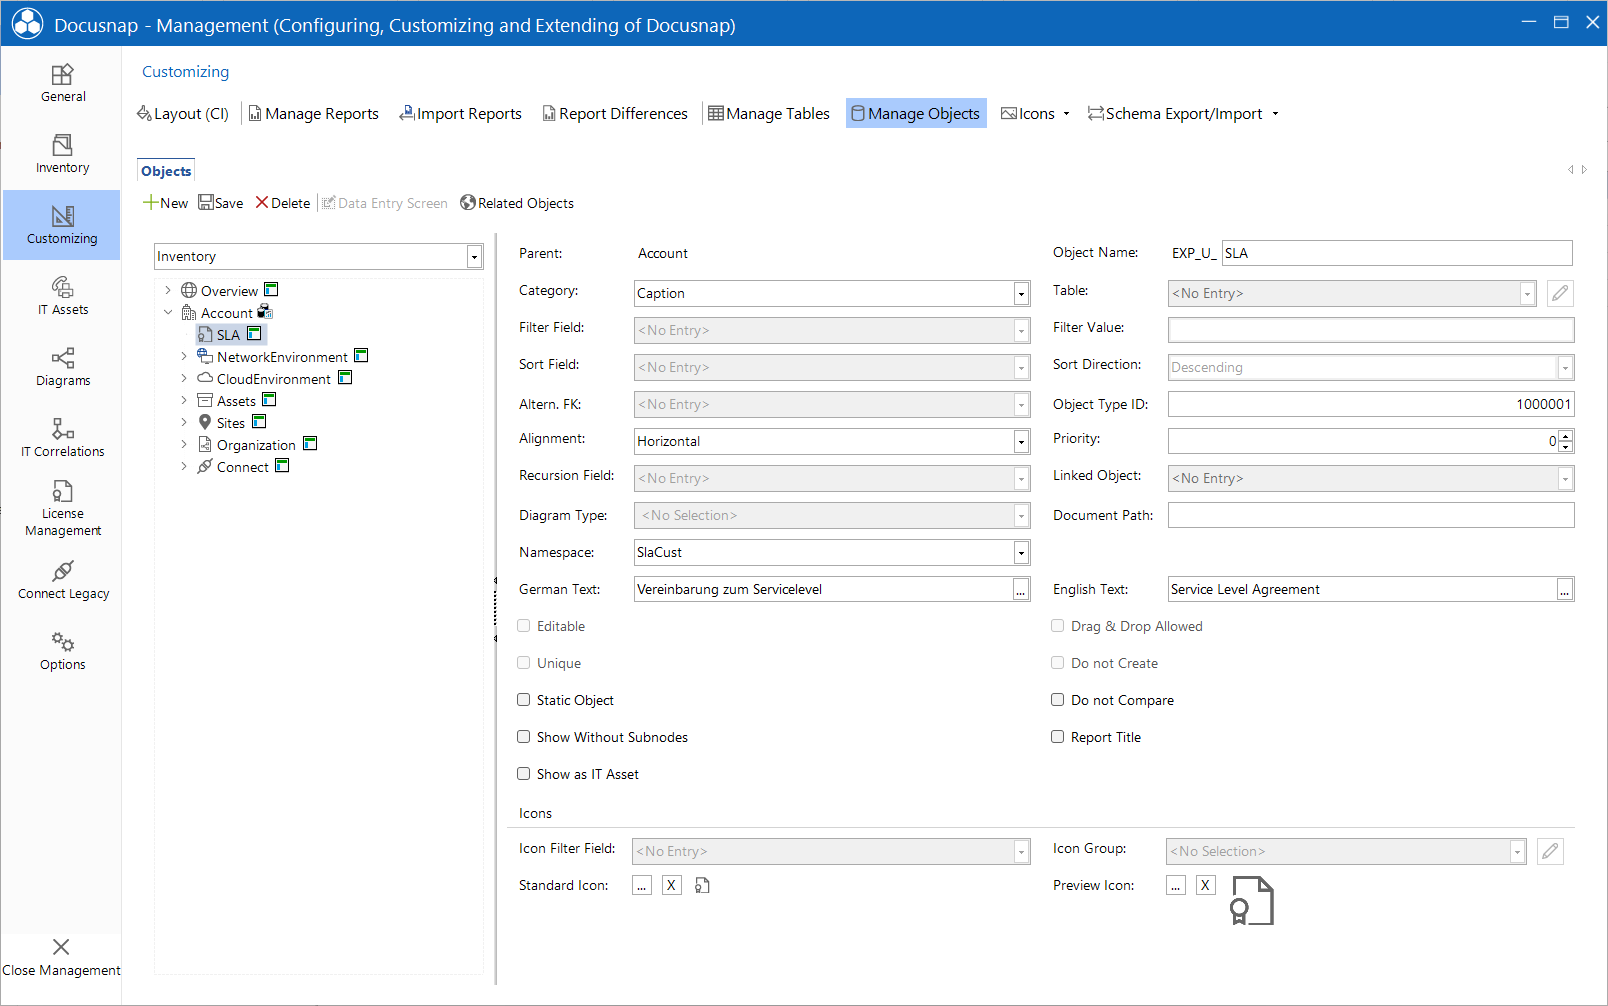1608x1006 pixels.
Task: Collapse the Account tree node
Action: point(168,313)
